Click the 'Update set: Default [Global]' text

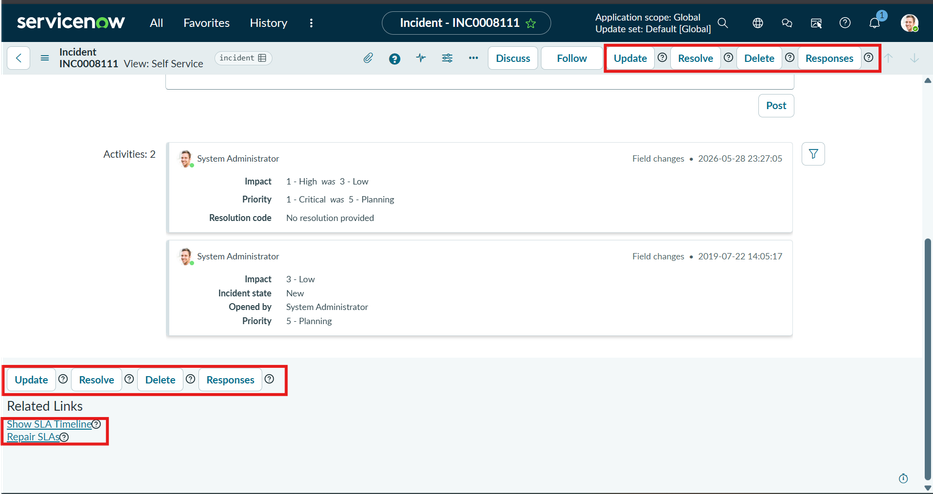(x=653, y=29)
